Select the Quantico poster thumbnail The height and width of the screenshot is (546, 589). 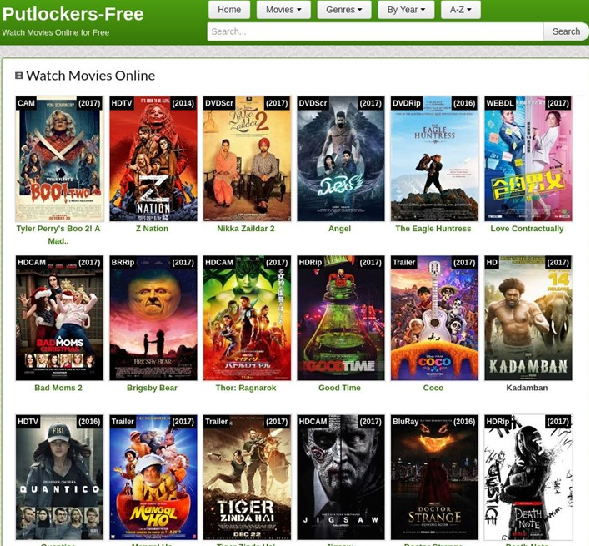(59, 477)
